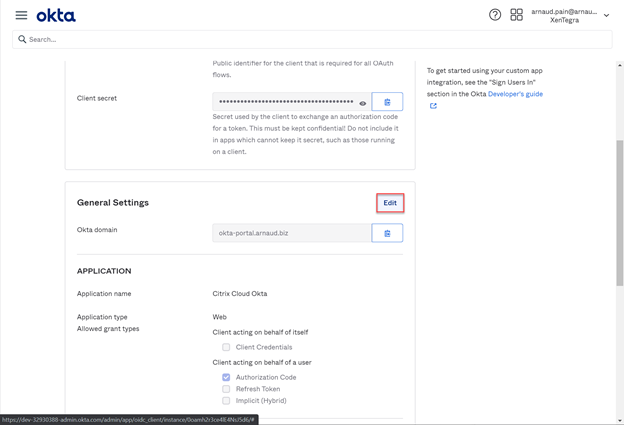Enable the Client Credentials checkbox
The height and width of the screenshot is (425, 624).
[x=226, y=347]
